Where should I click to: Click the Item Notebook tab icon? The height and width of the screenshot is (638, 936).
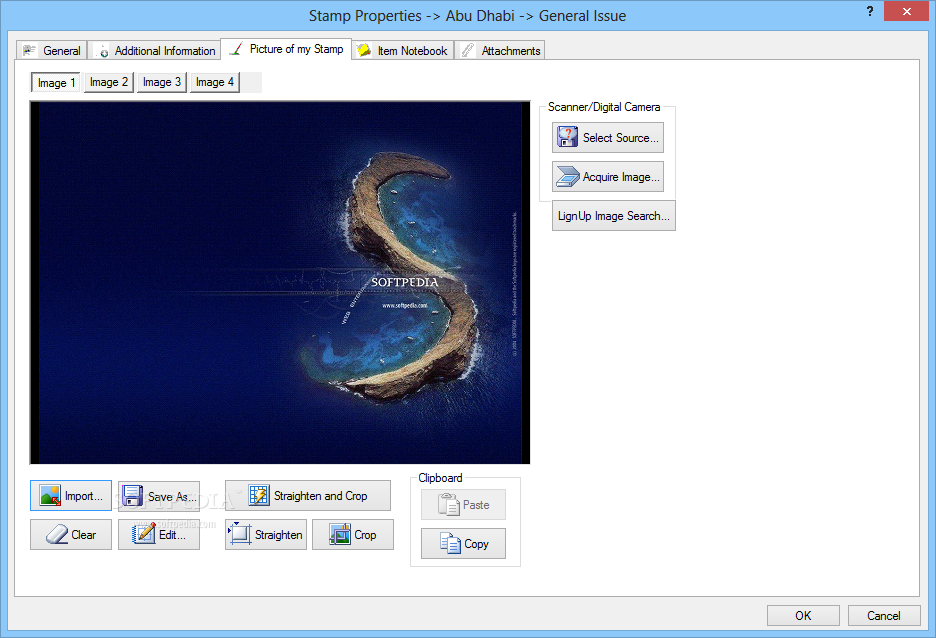pos(364,51)
